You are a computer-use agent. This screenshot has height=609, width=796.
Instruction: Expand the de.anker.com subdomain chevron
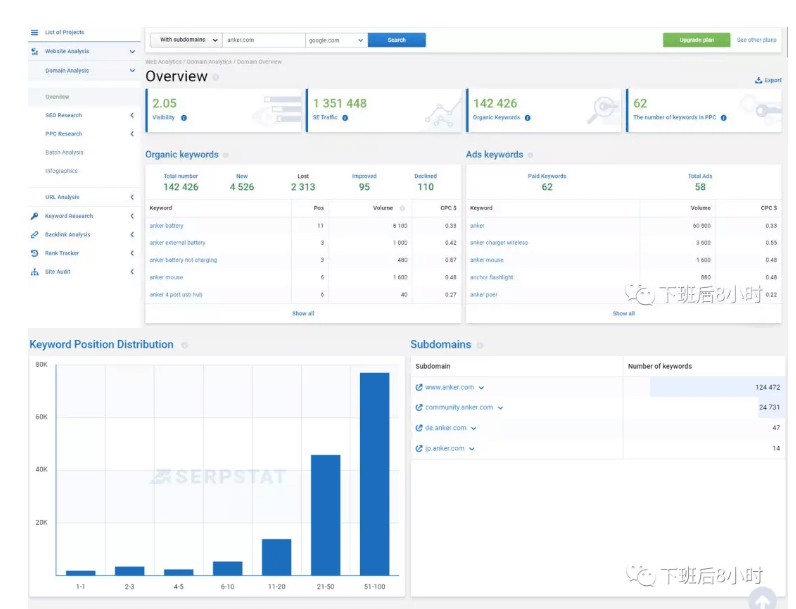[472, 428]
